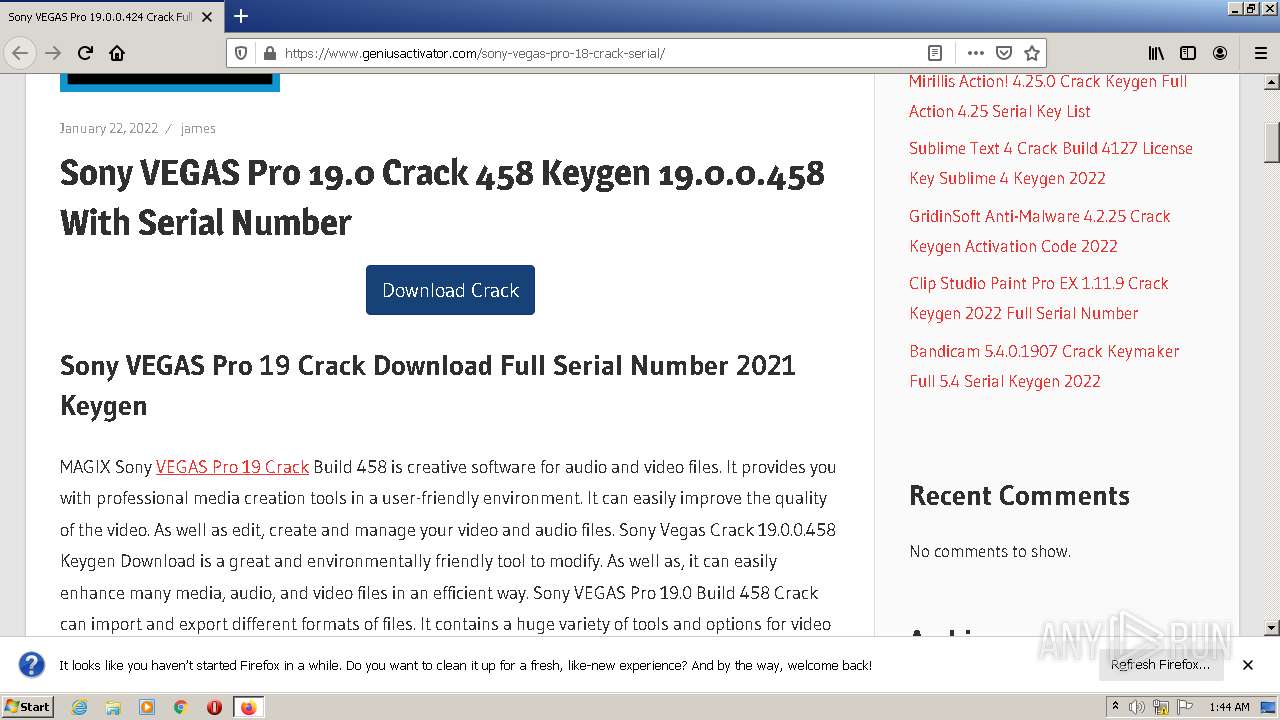Open Firefox hamburger application menu

[1260, 53]
